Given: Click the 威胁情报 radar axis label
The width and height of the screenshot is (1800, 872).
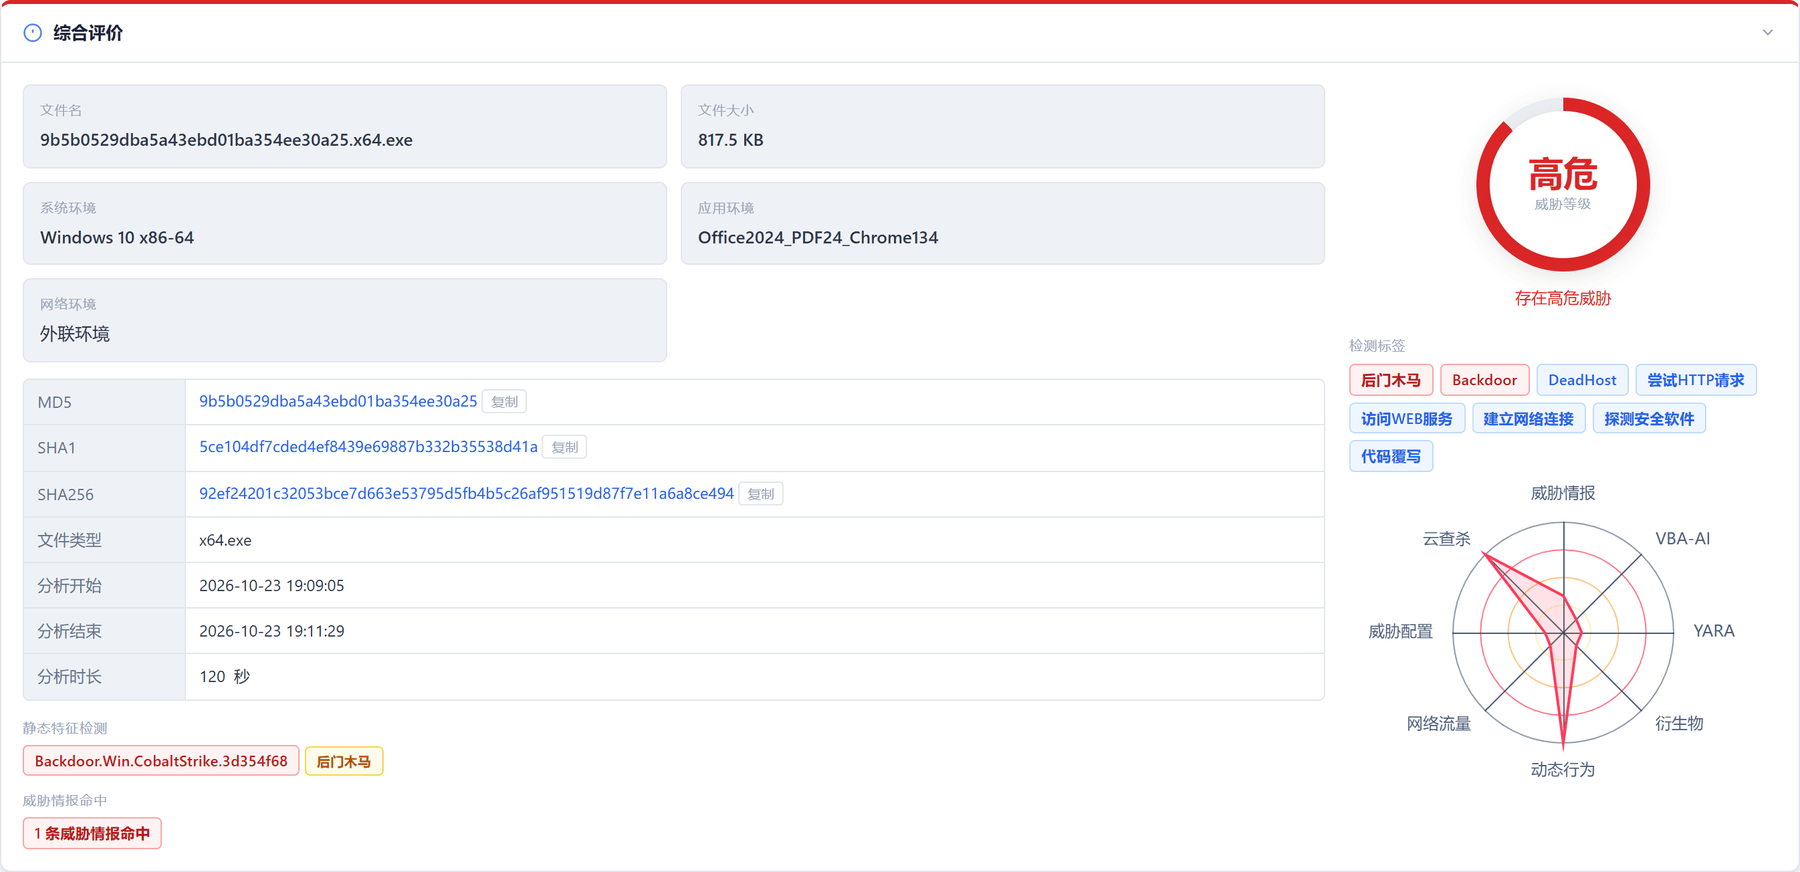Looking at the screenshot, I should [1563, 493].
